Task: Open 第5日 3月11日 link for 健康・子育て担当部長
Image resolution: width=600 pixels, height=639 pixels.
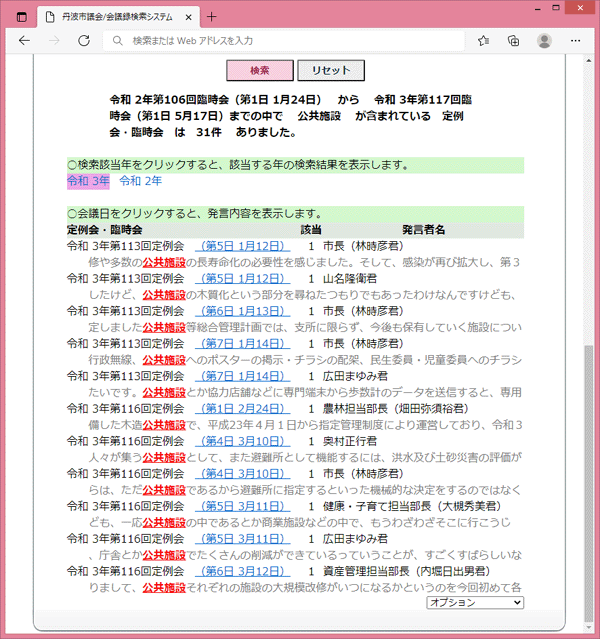Action: click(243, 507)
